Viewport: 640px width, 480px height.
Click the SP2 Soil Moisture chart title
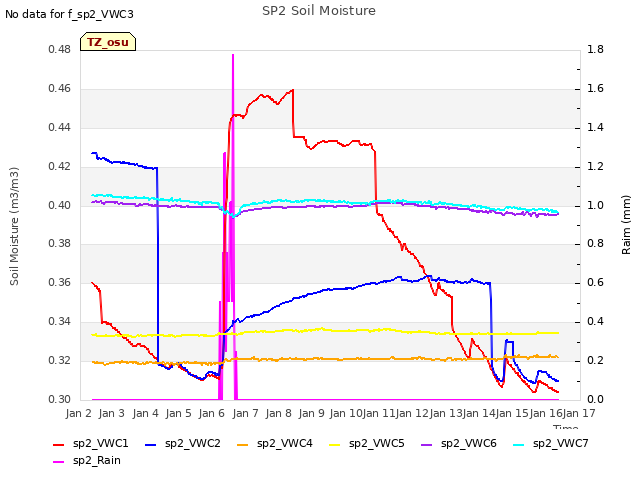coord(319,11)
